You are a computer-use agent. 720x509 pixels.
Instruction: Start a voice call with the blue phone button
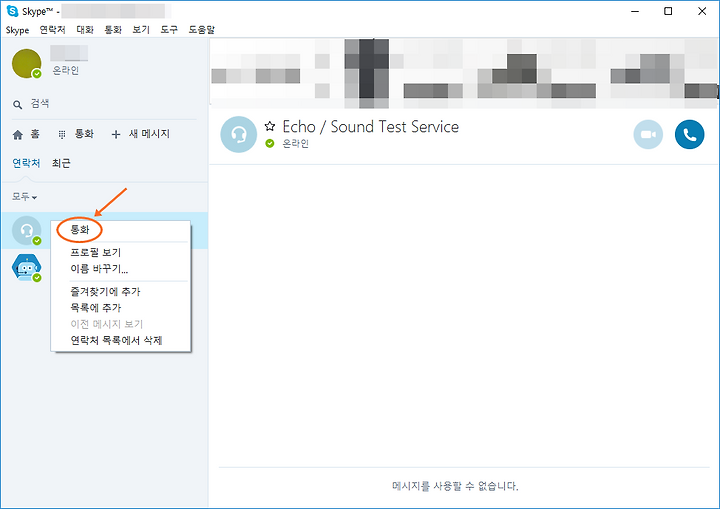pyautogui.click(x=689, y=135)
